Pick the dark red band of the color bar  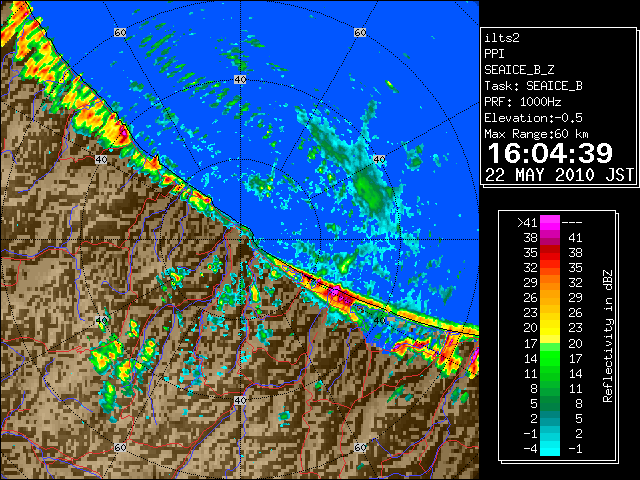550,249
